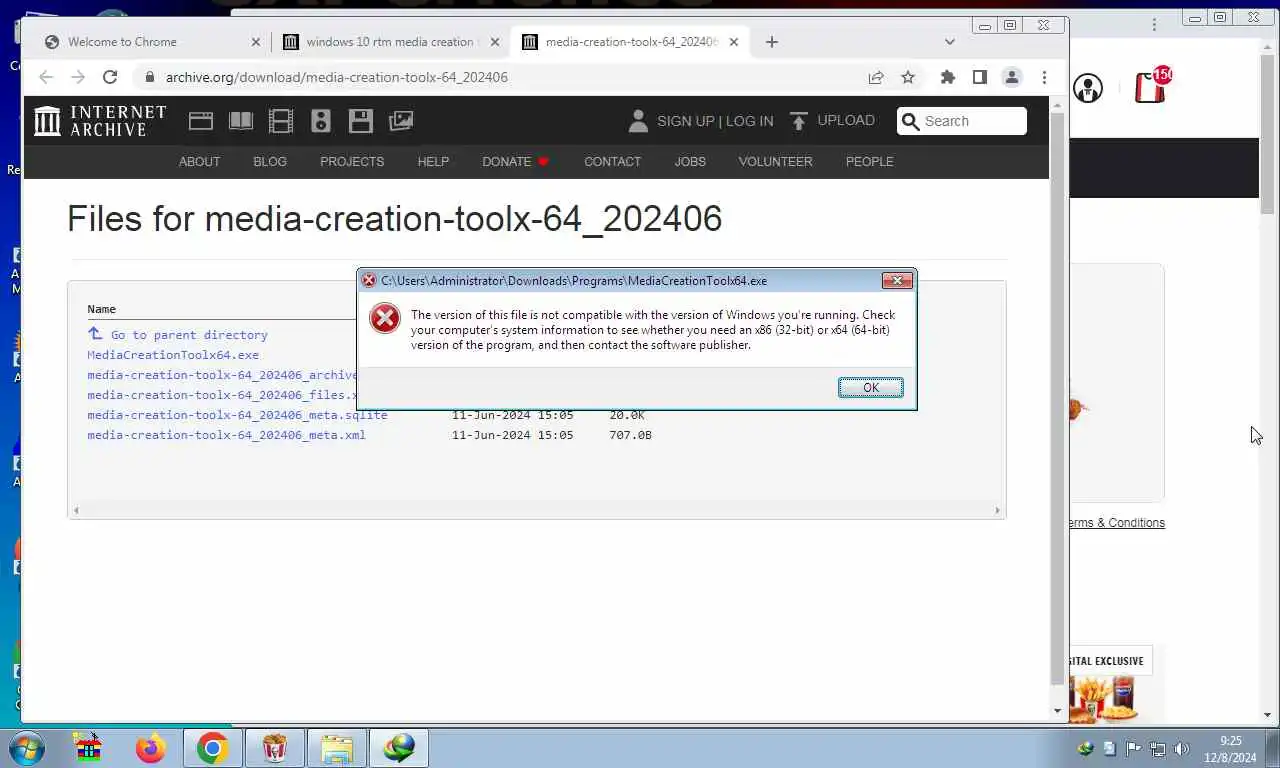
Task: Toggle Chrome side panel icon
Action: [x=980, y=77]
